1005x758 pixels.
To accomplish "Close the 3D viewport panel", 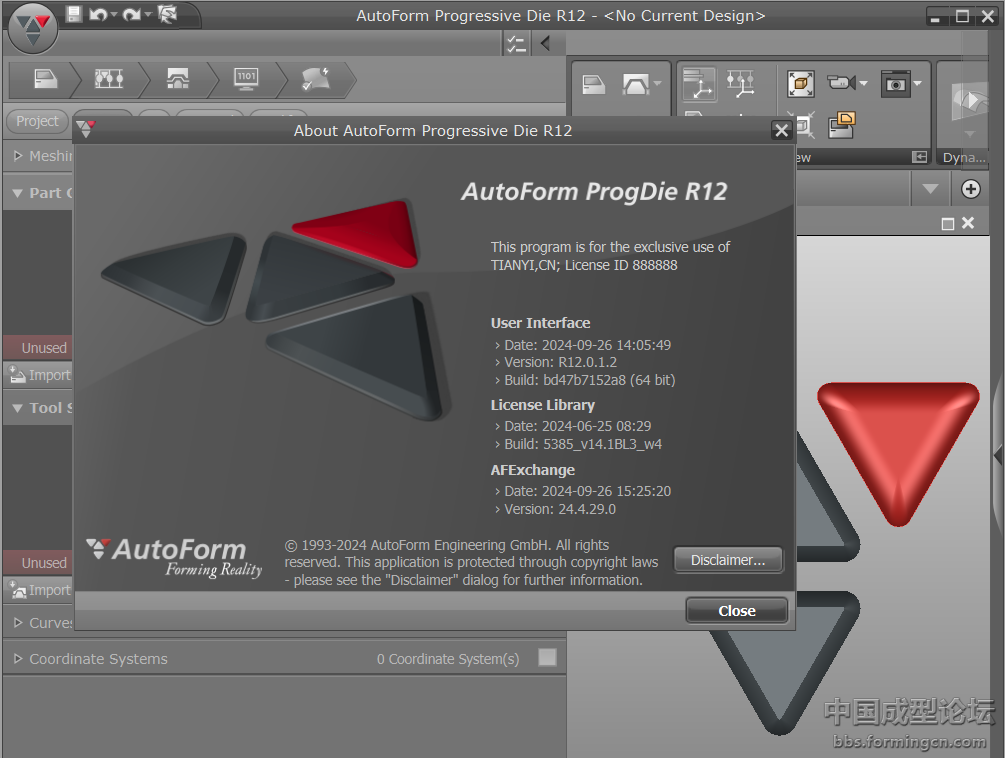I will tap(968, 223).
